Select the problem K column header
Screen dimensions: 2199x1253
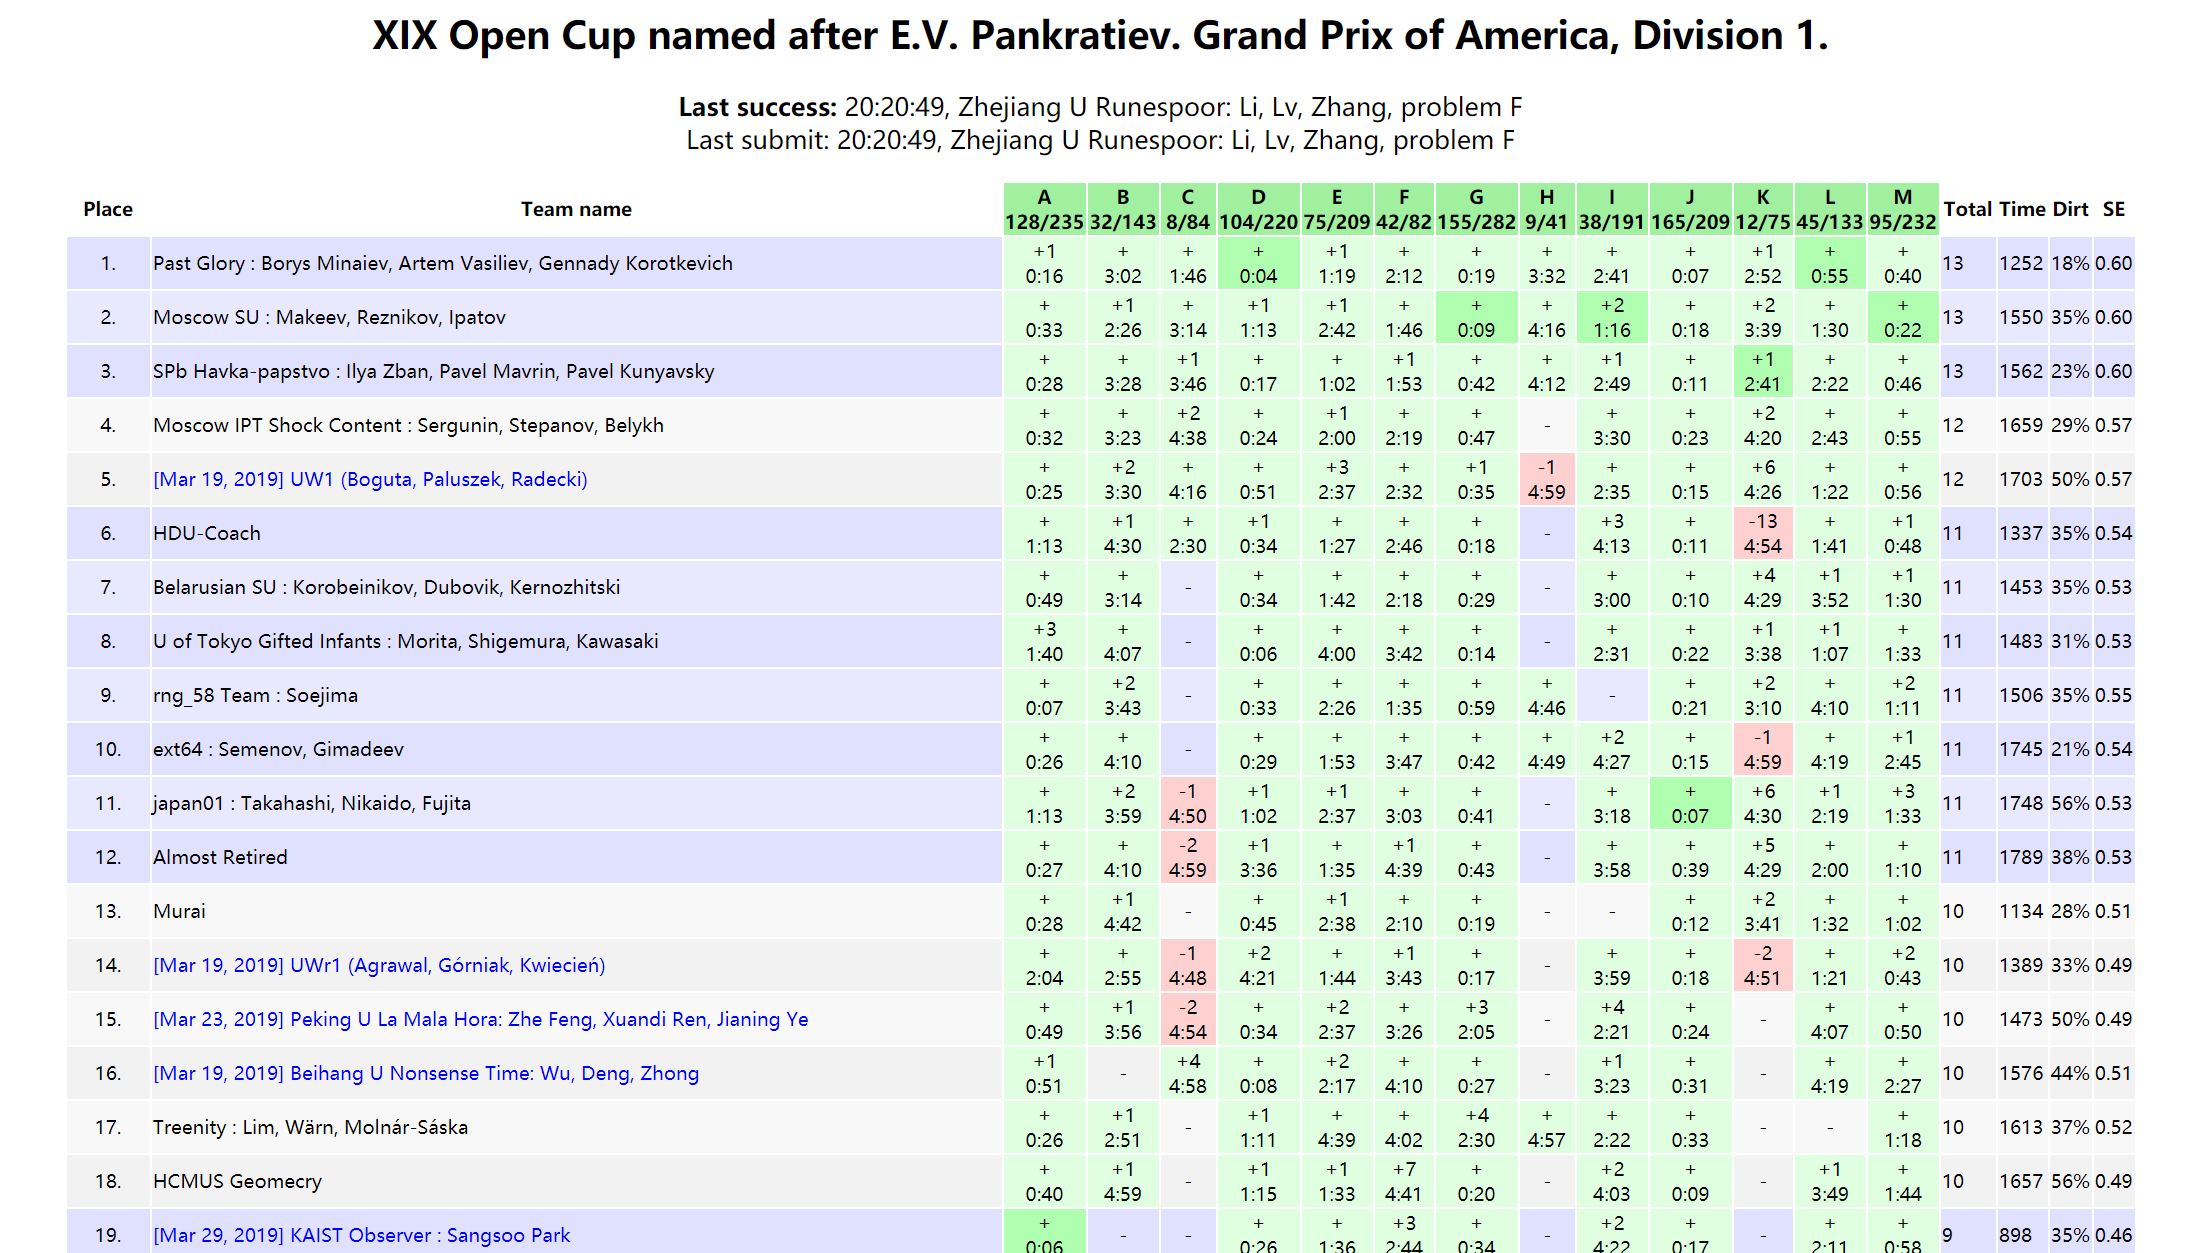[x=1762, y=209]
